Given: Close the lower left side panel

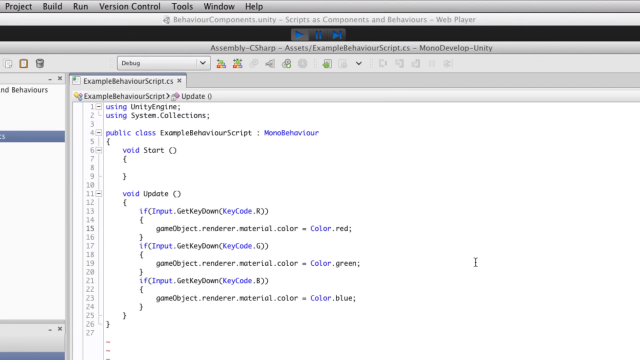Looking at the screenshot, I should 60,329.
